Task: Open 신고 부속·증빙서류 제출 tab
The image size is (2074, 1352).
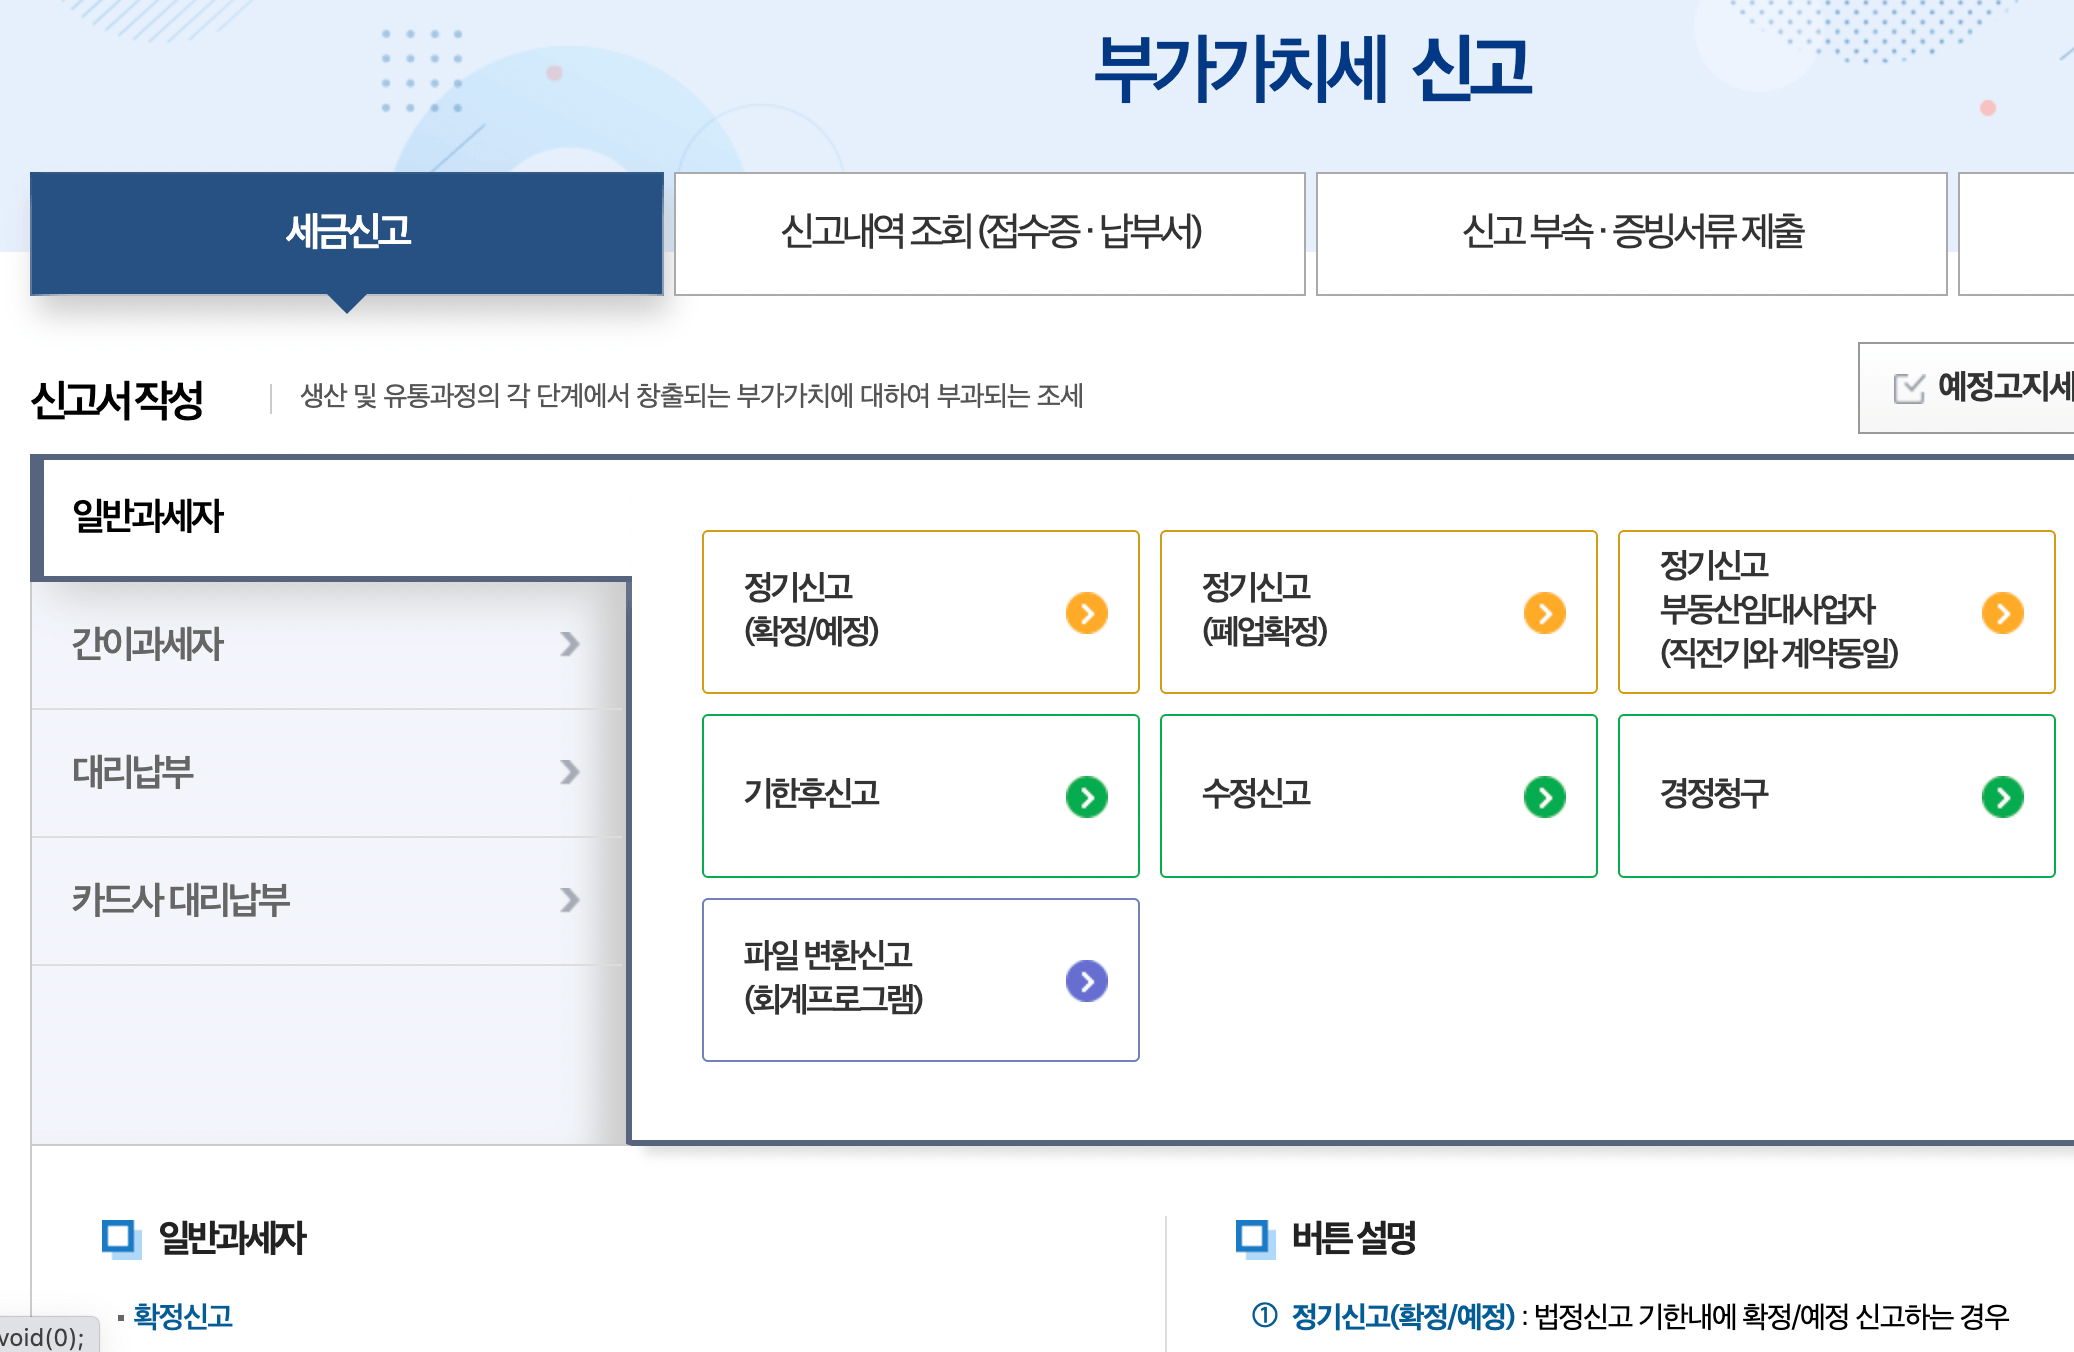Action: click(x=1631, y=233)
